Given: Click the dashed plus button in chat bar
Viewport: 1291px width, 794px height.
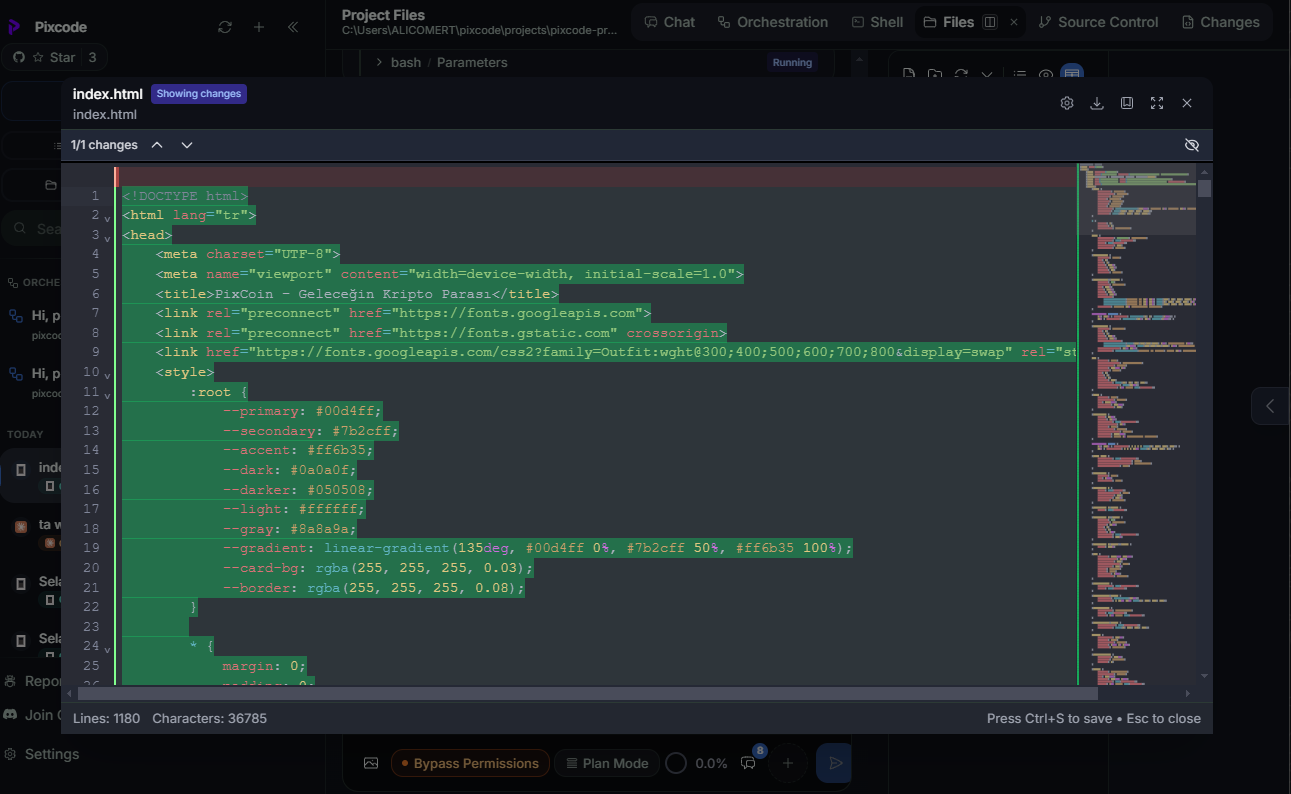Looking at the screenshot, I should [787, 763].
